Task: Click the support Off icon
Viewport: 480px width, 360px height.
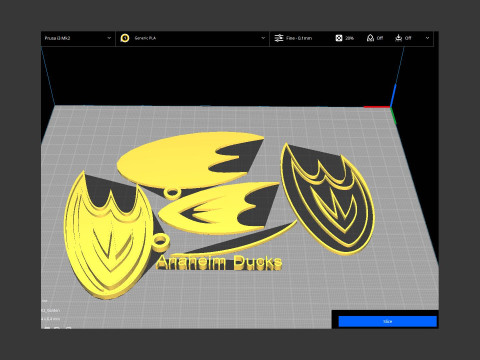Action: (370, 38)
